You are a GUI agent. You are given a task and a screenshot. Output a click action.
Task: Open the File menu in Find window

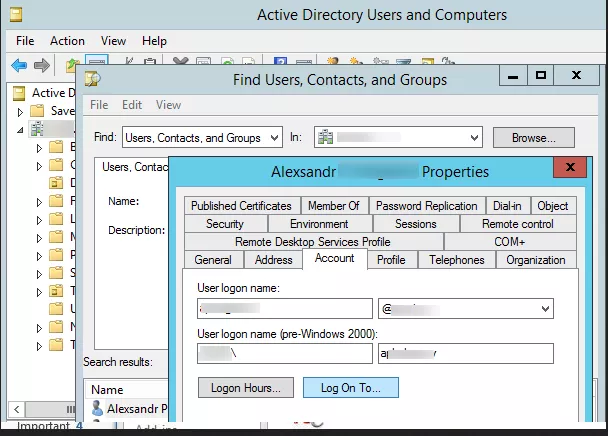99,105
